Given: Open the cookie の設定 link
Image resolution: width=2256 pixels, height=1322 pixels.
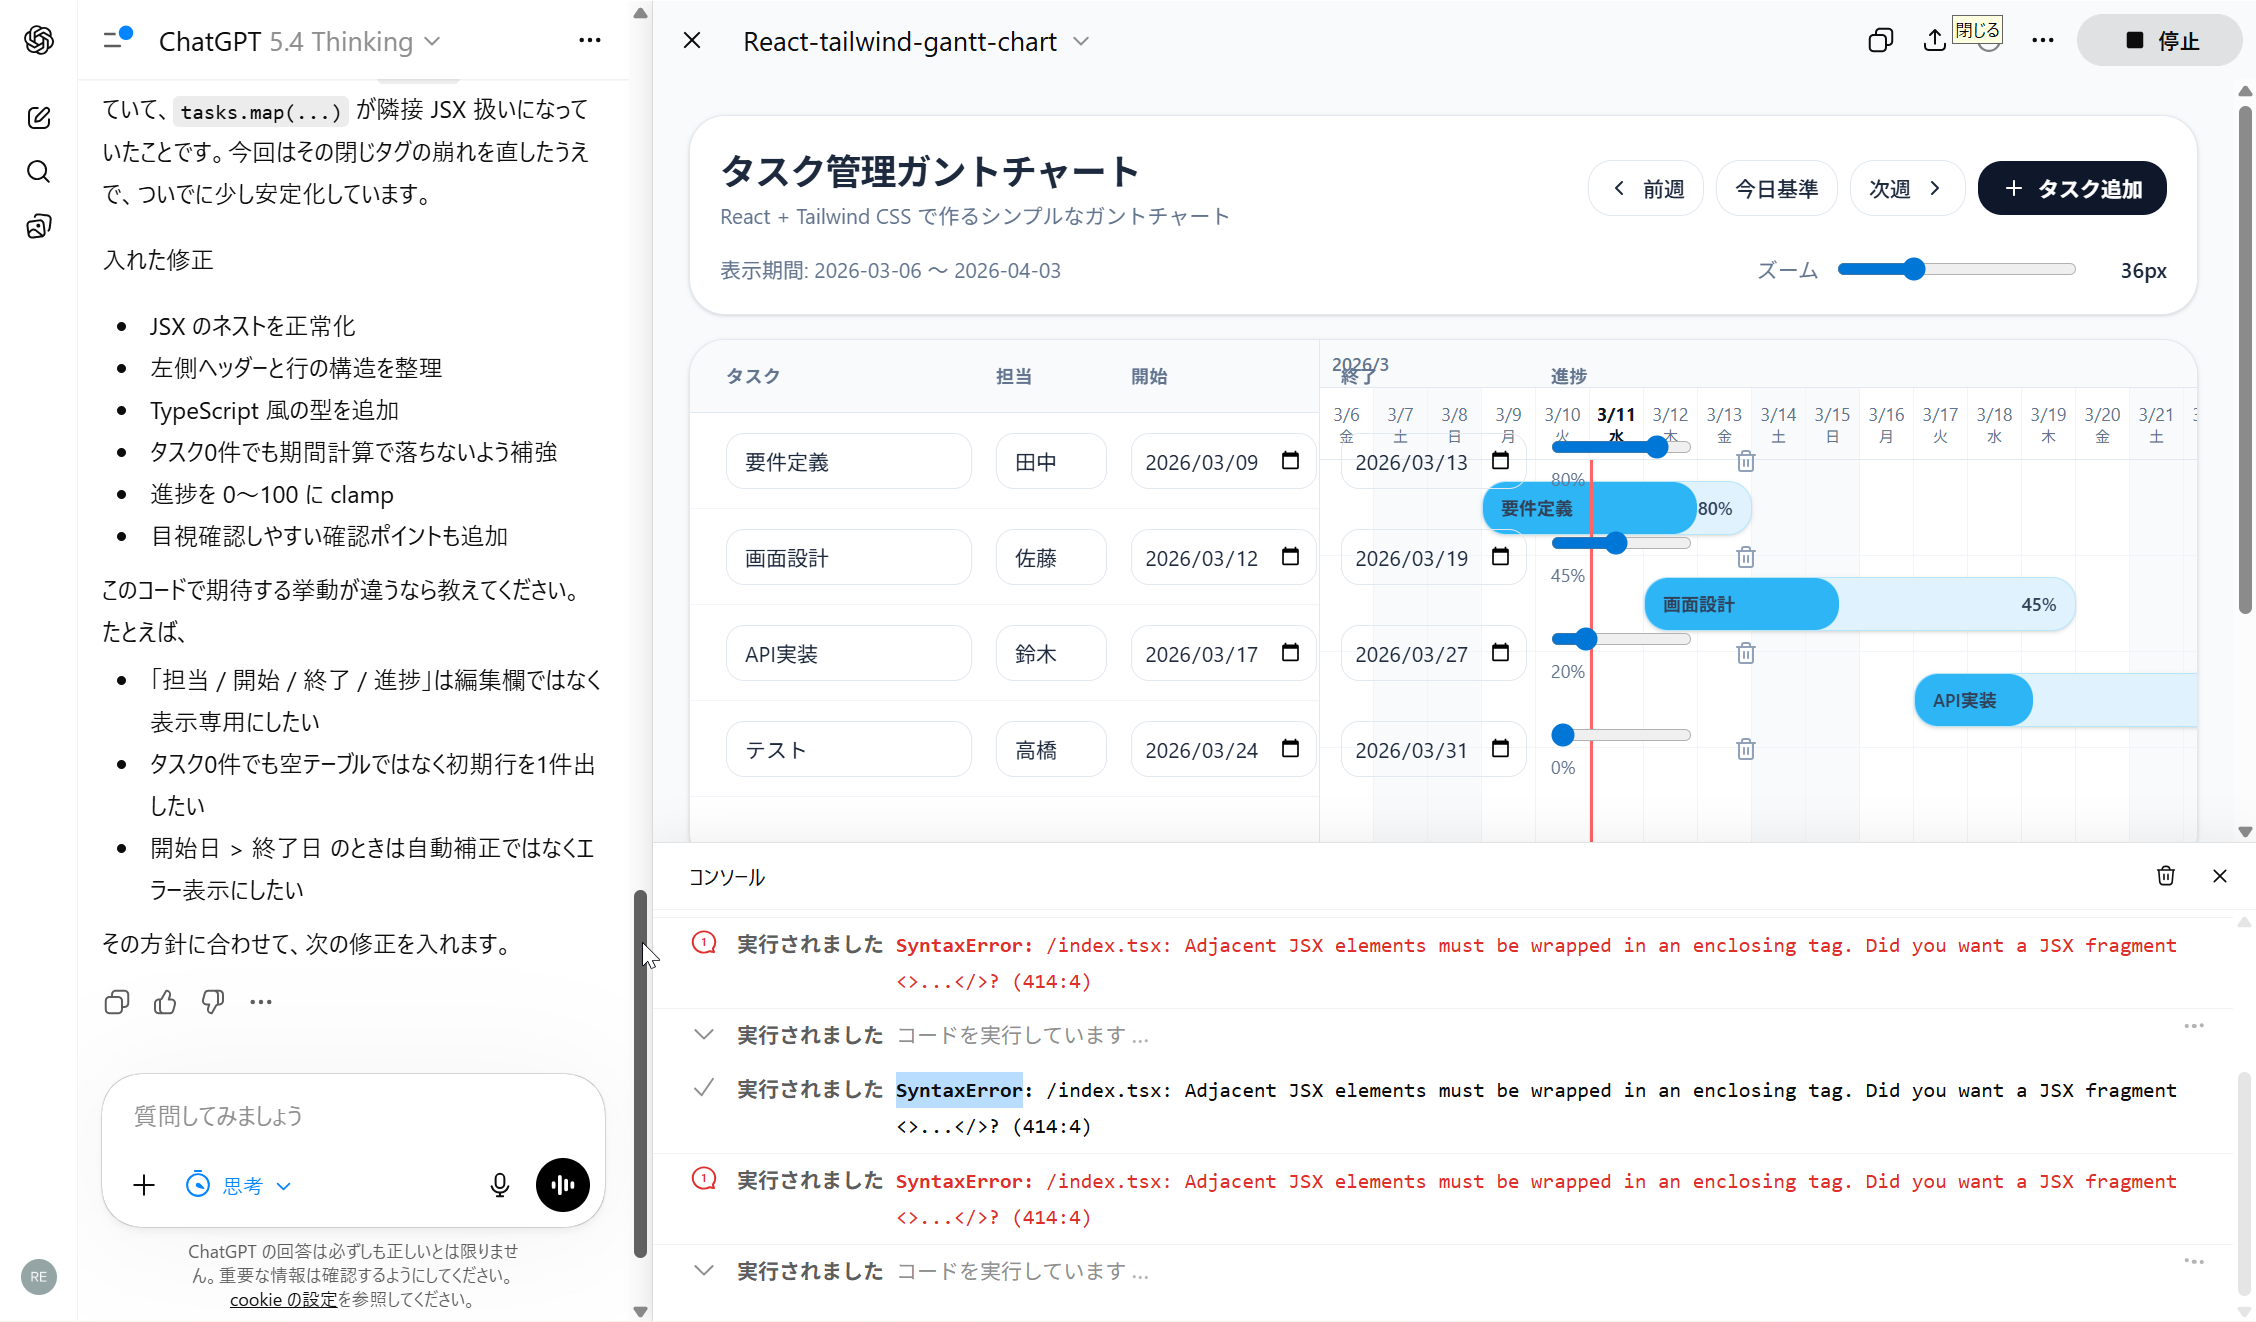Looking at the screenshot, I should 284,1299.
